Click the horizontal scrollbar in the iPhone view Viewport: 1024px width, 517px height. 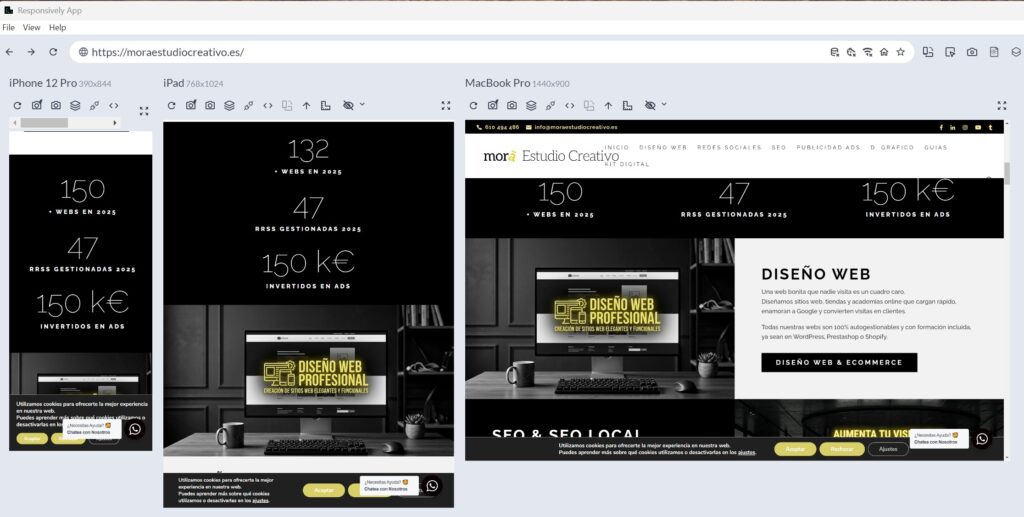click(44, 123)
